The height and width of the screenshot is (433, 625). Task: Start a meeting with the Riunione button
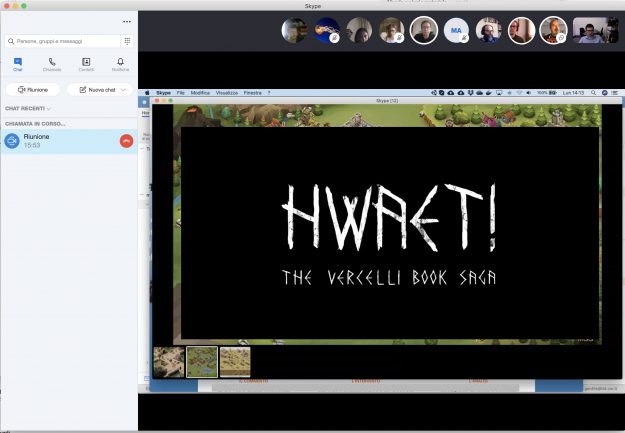[33, 90]
